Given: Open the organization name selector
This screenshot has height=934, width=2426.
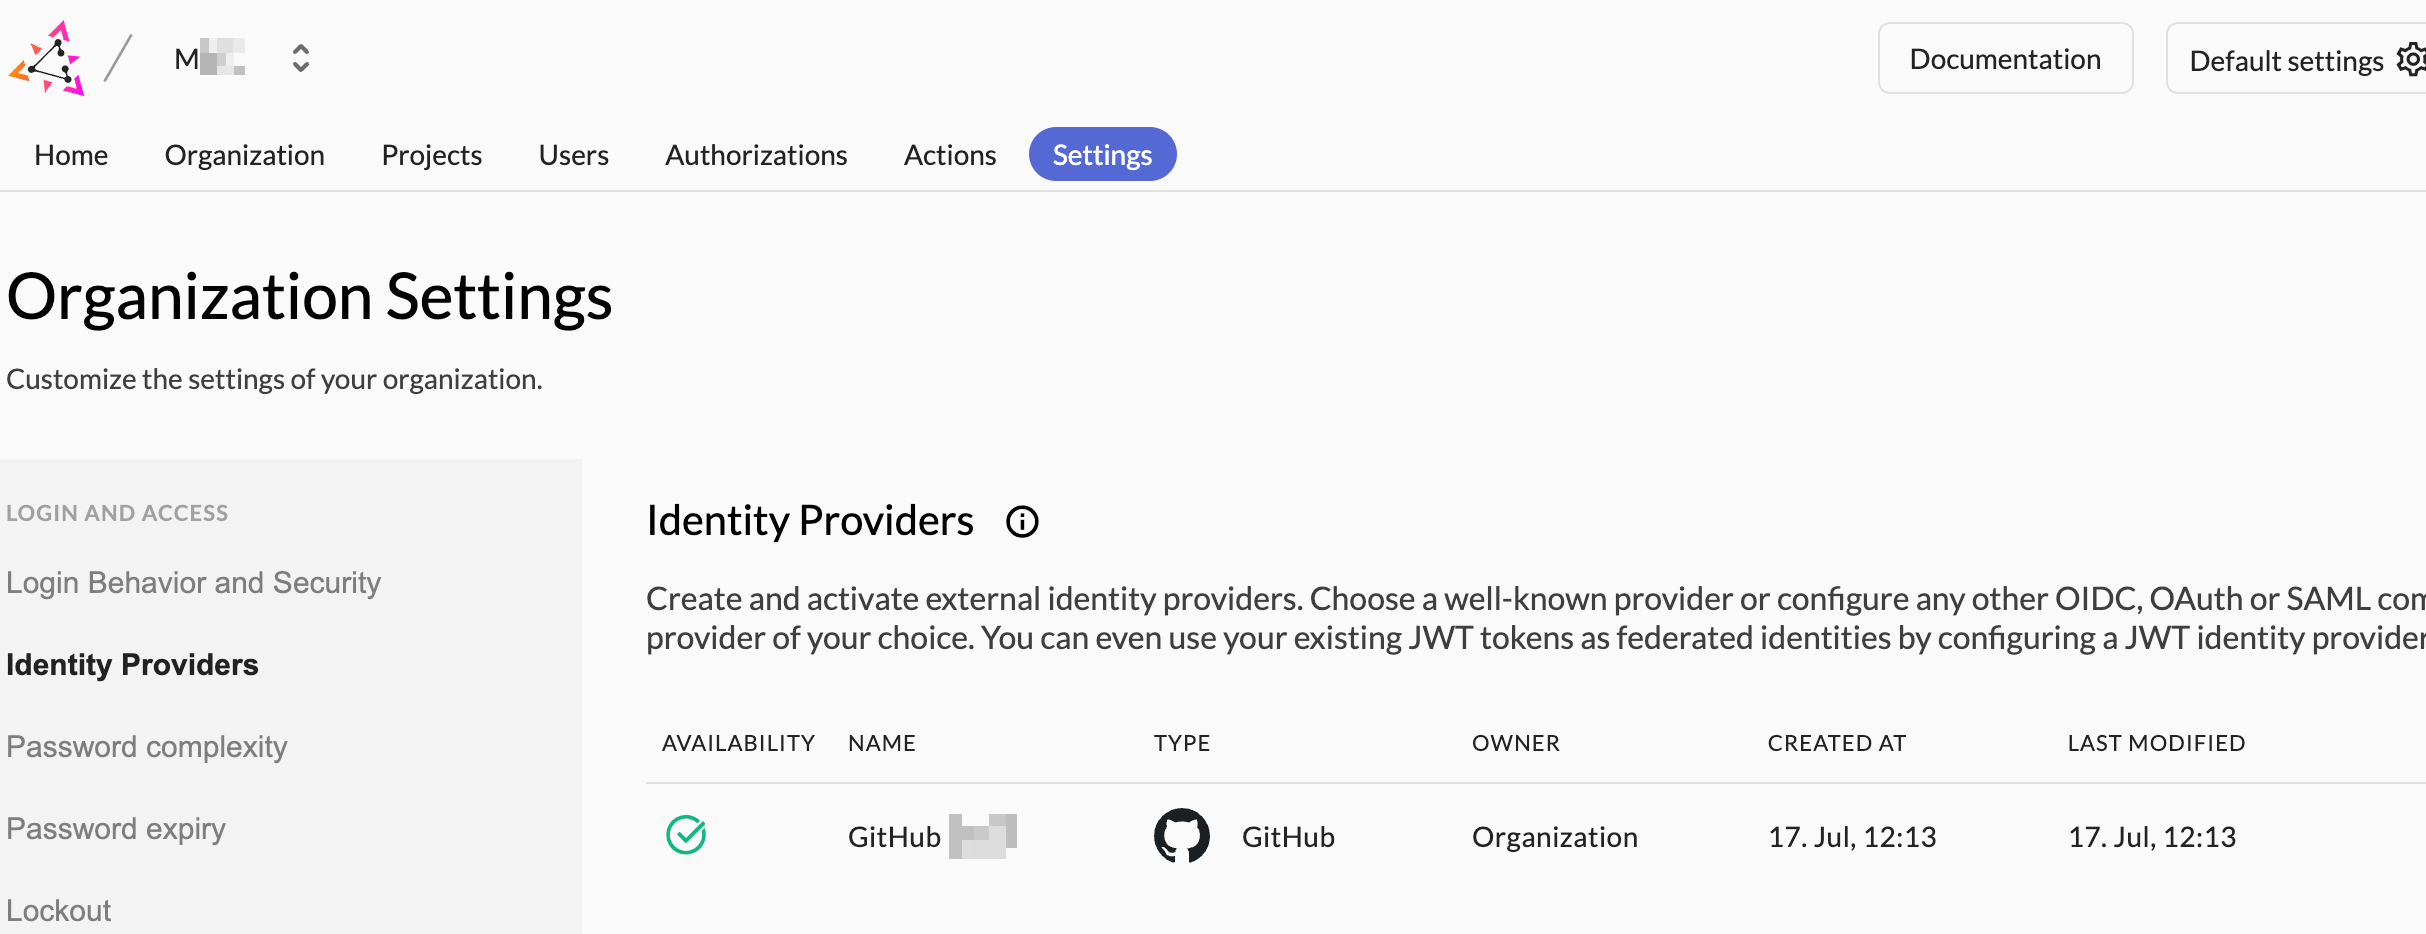Looking at the screenshot, I should click(210, 58).
